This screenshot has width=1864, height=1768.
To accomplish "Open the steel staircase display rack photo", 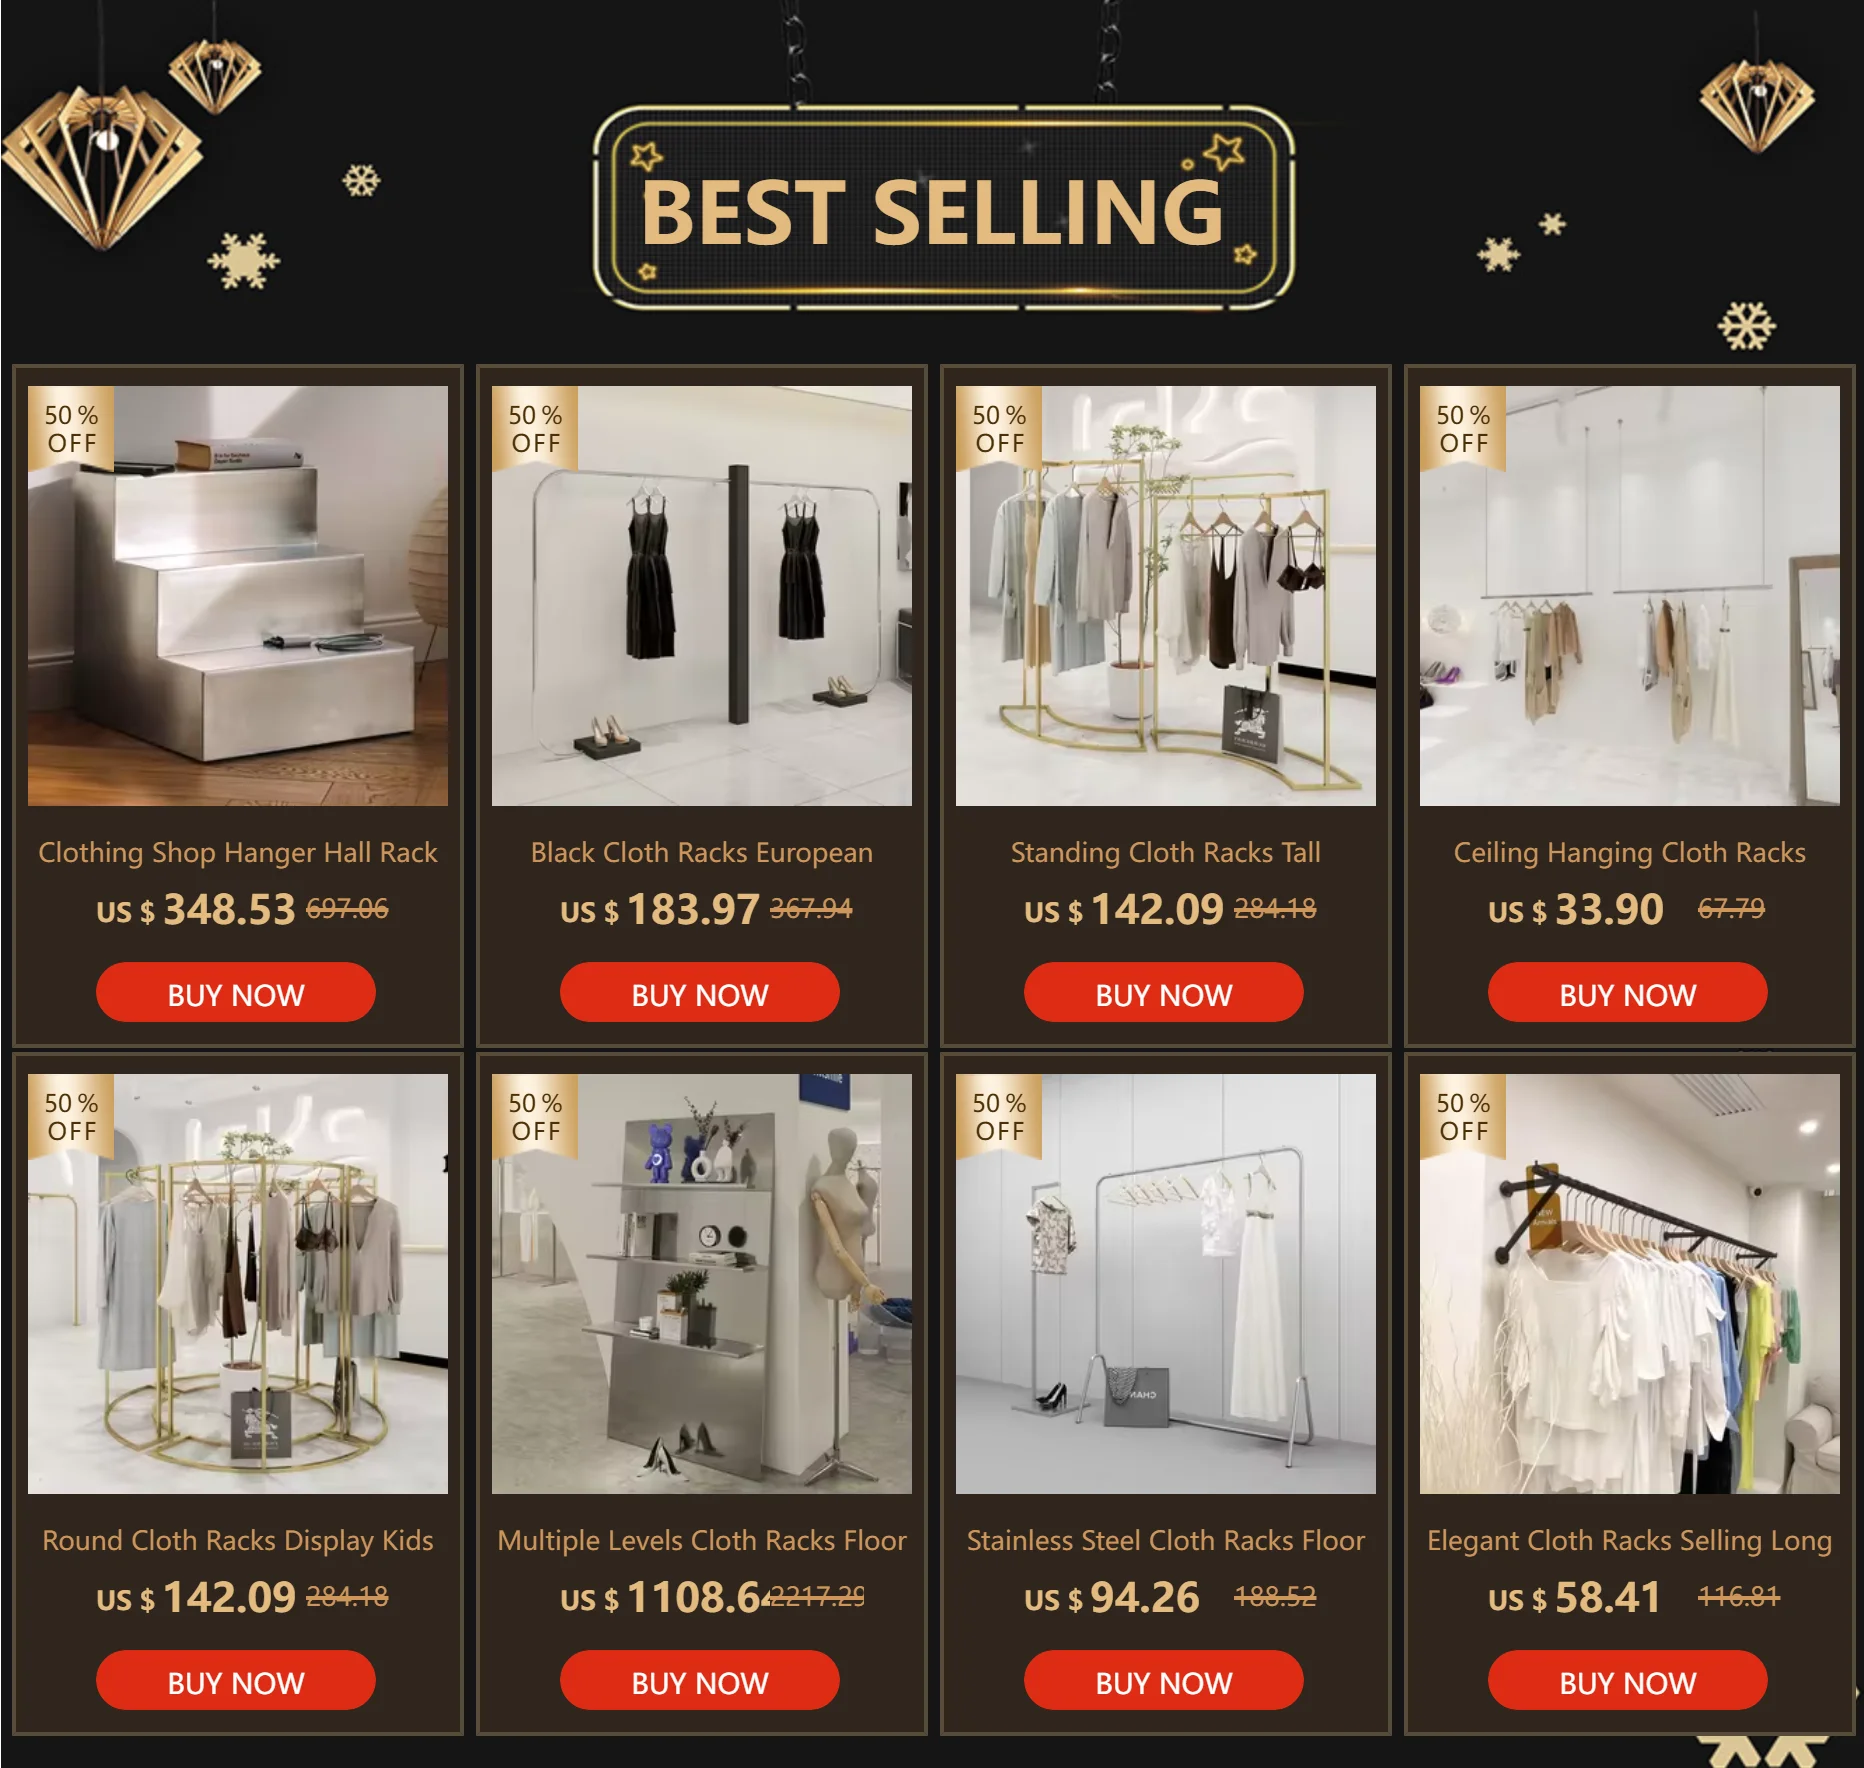I will [x=238, y=596].
